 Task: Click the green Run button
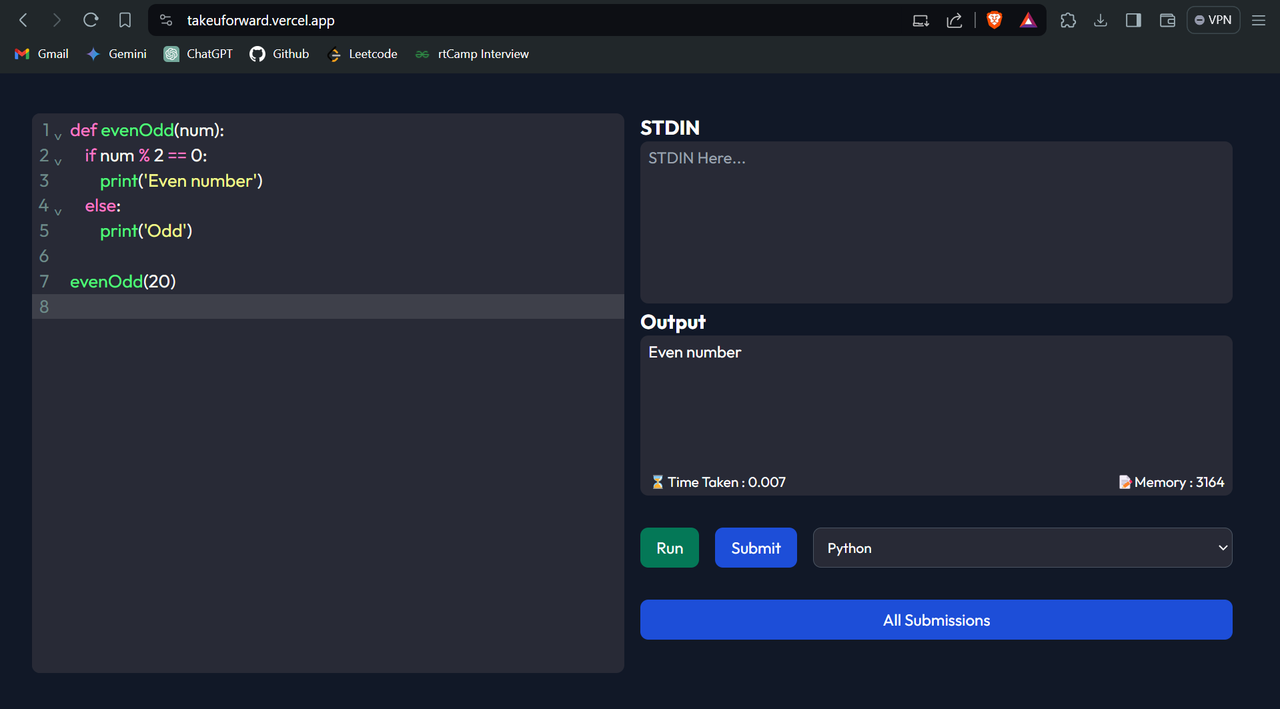coord(670,548)
